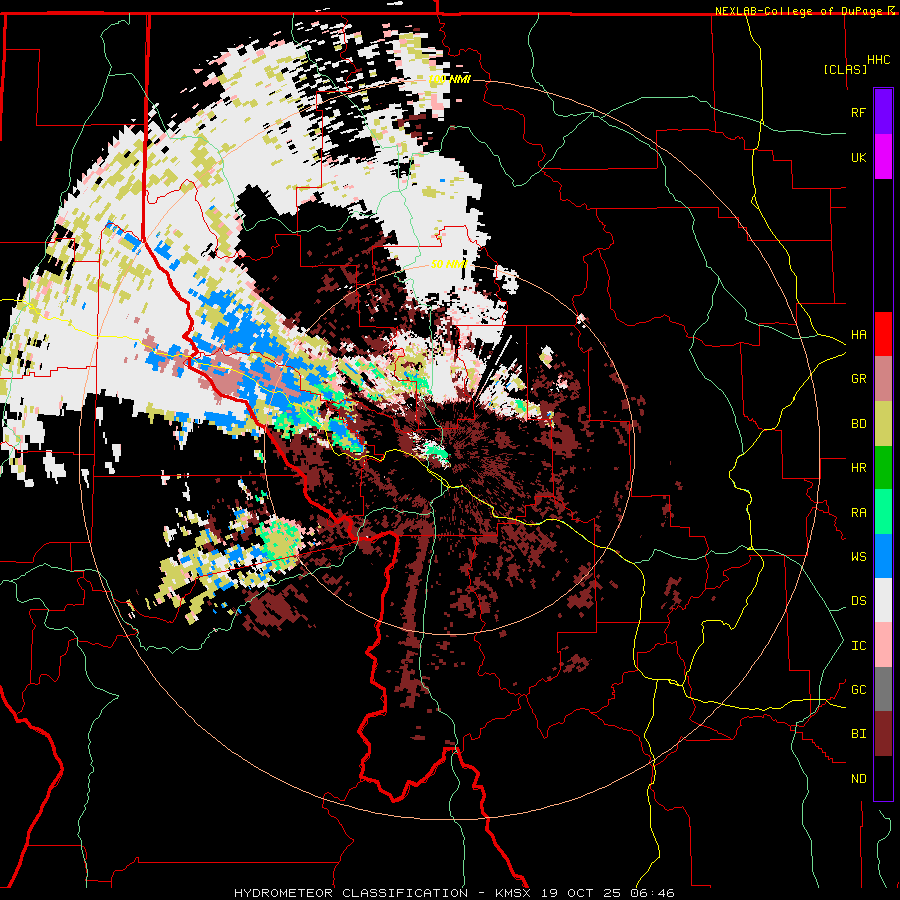
Task: Click the ND black legend swatch
Action: pyautogui.click(x=883, y=778)
